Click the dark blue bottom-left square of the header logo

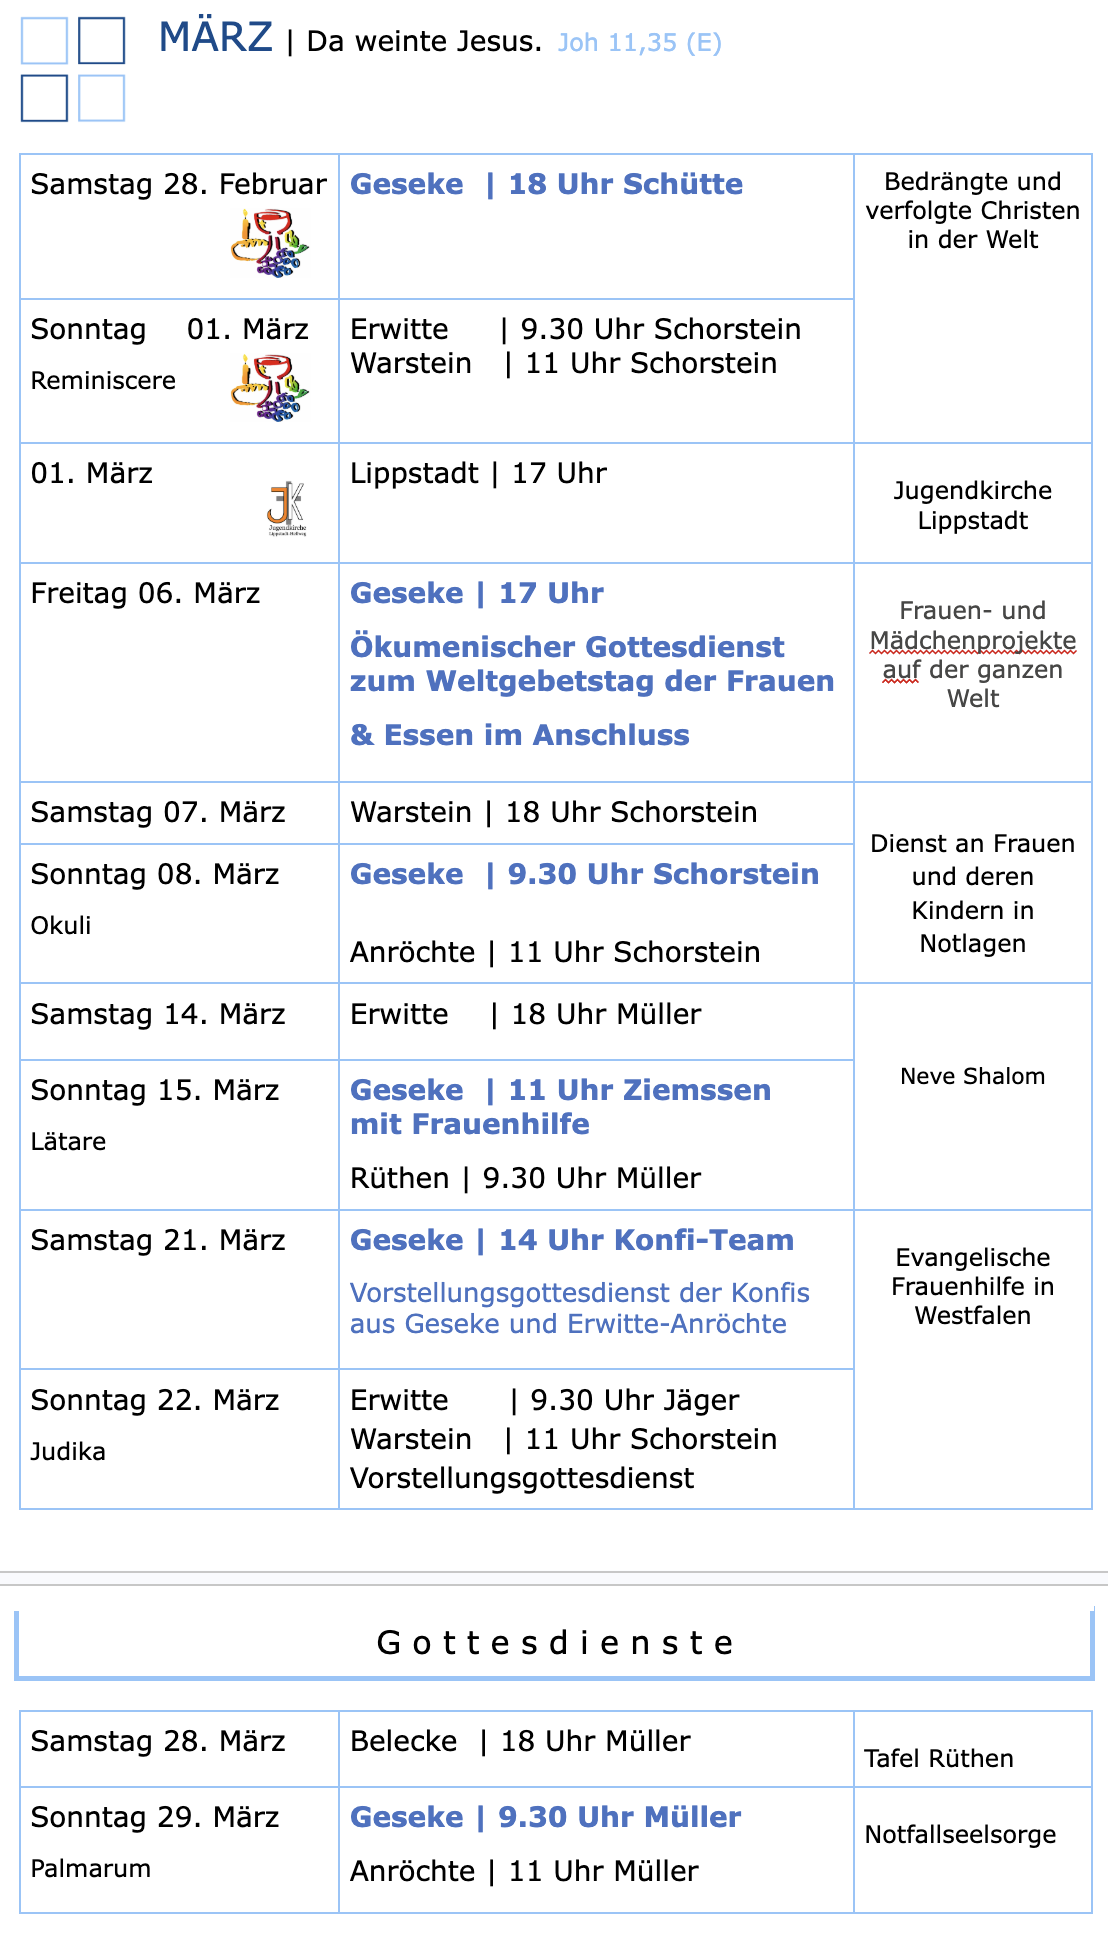tap(44, 98)
